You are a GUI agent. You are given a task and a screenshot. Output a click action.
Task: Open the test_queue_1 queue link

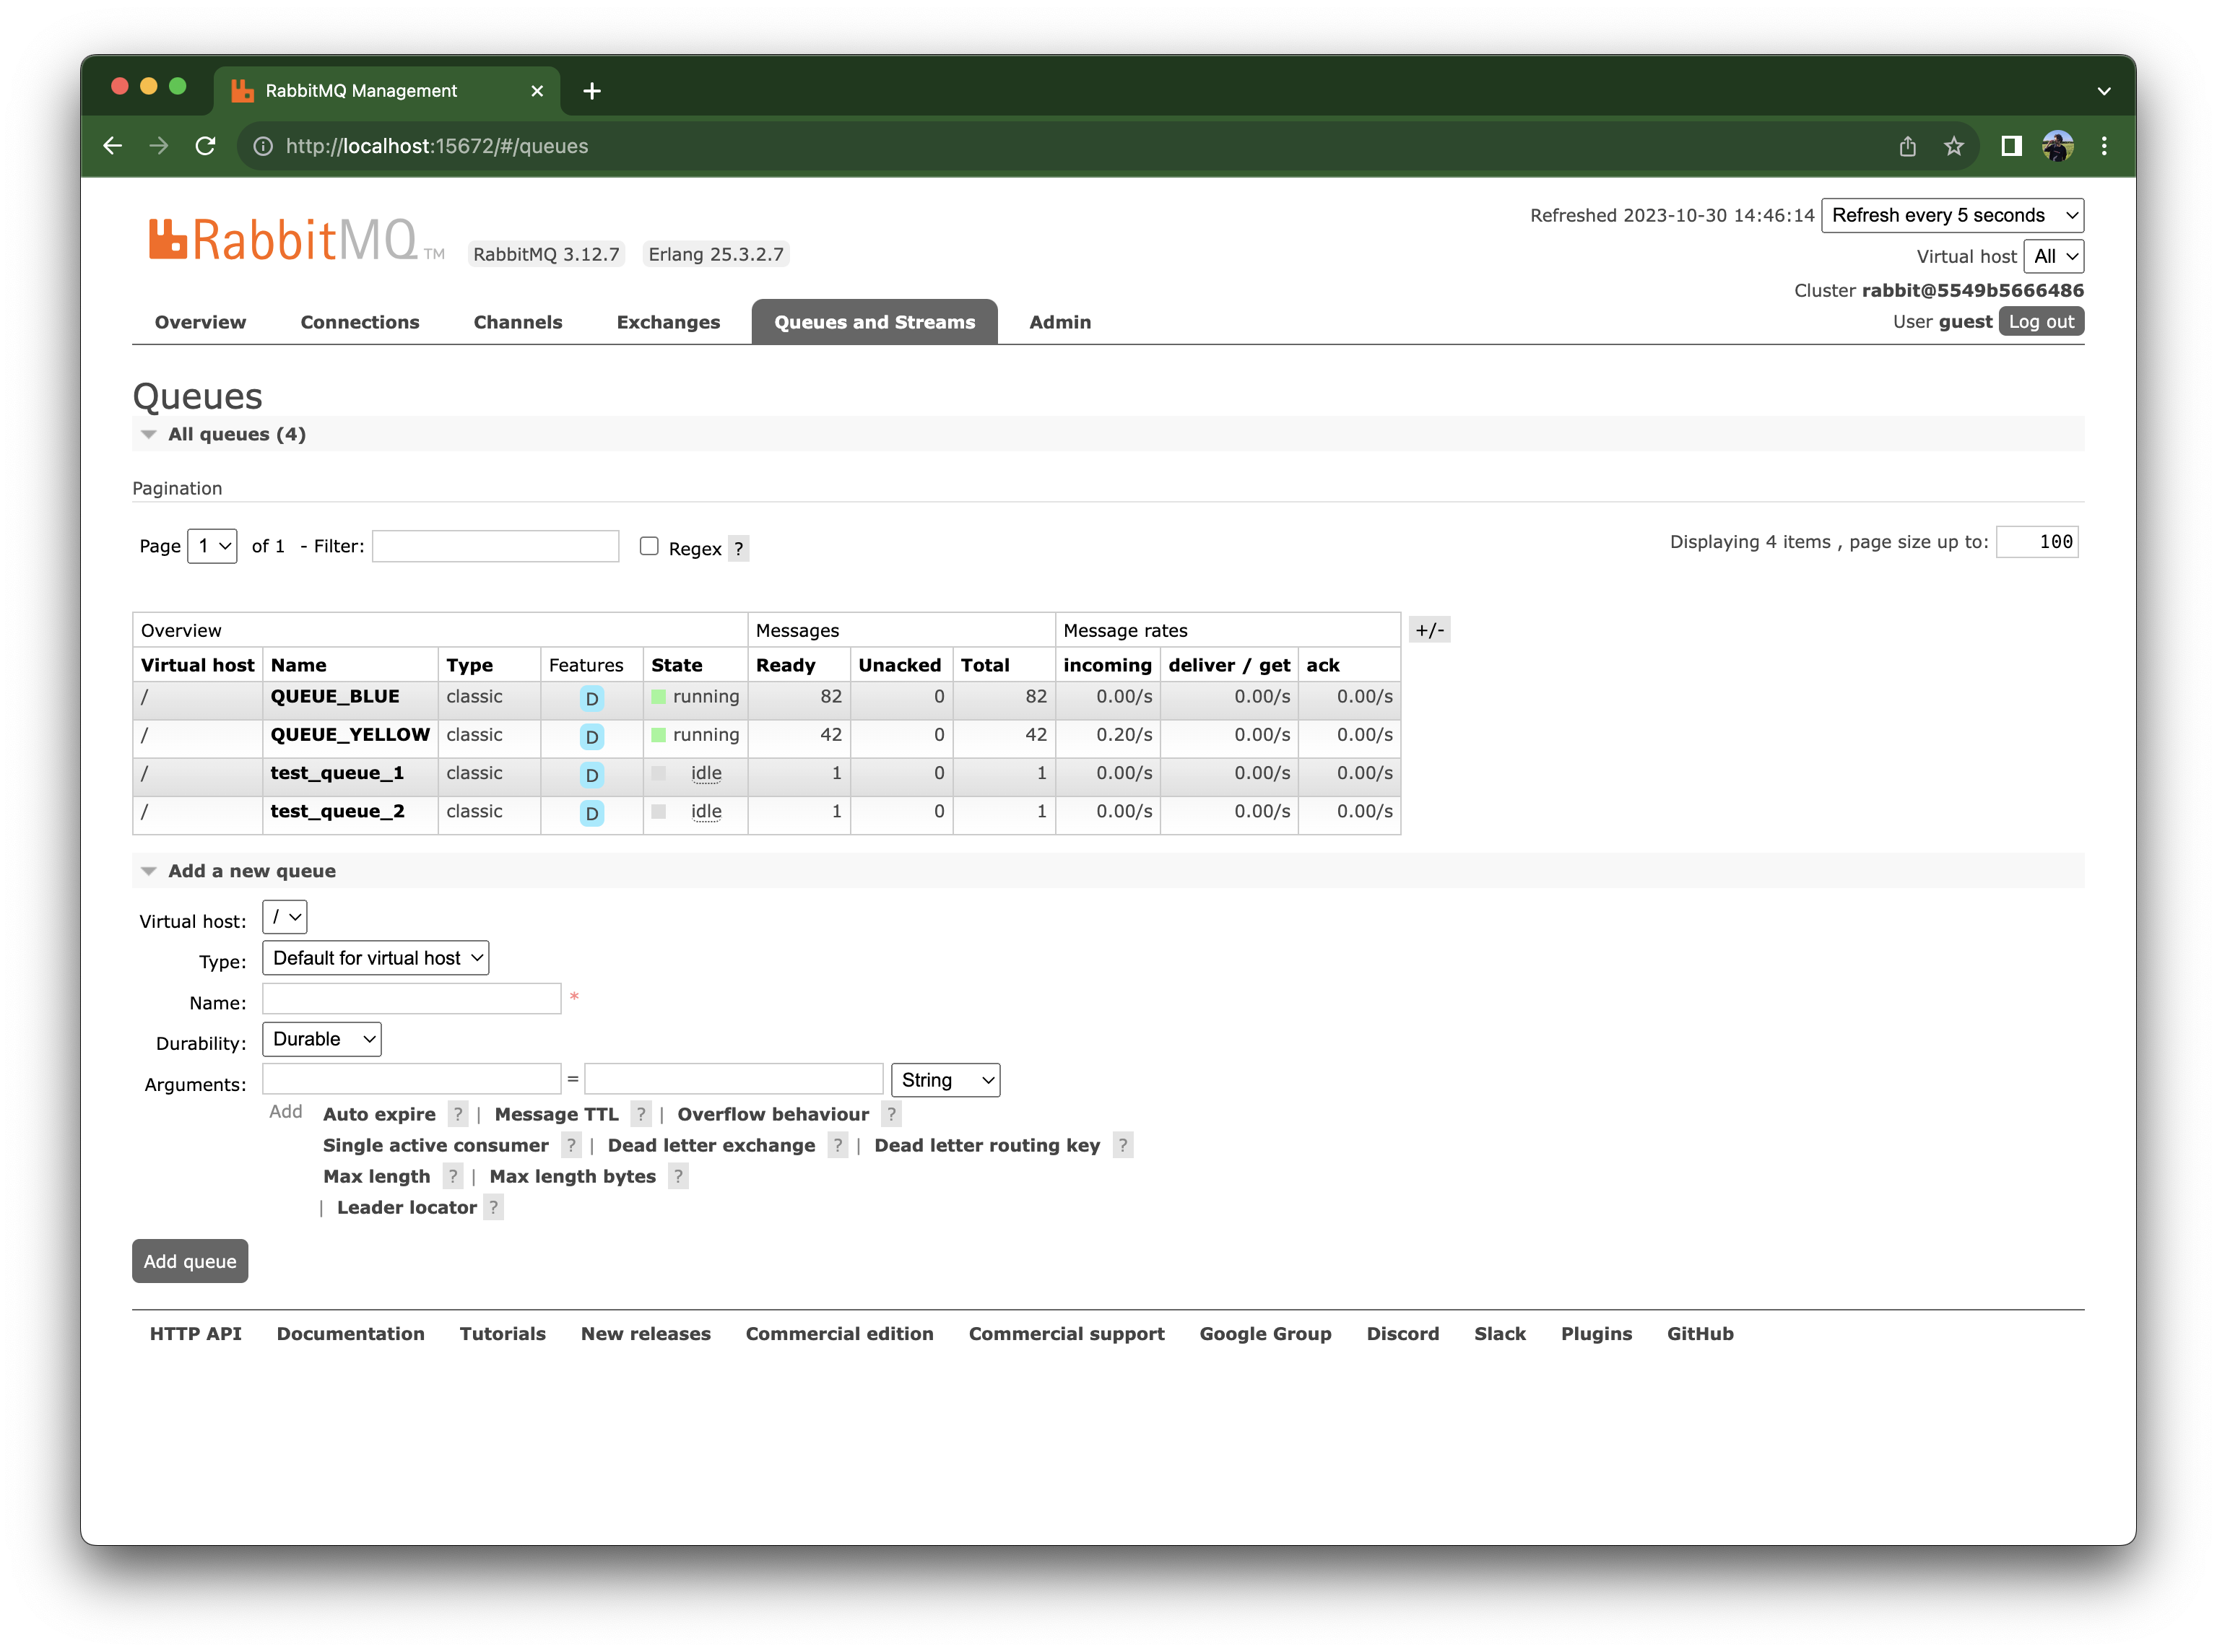pos(337,773)
